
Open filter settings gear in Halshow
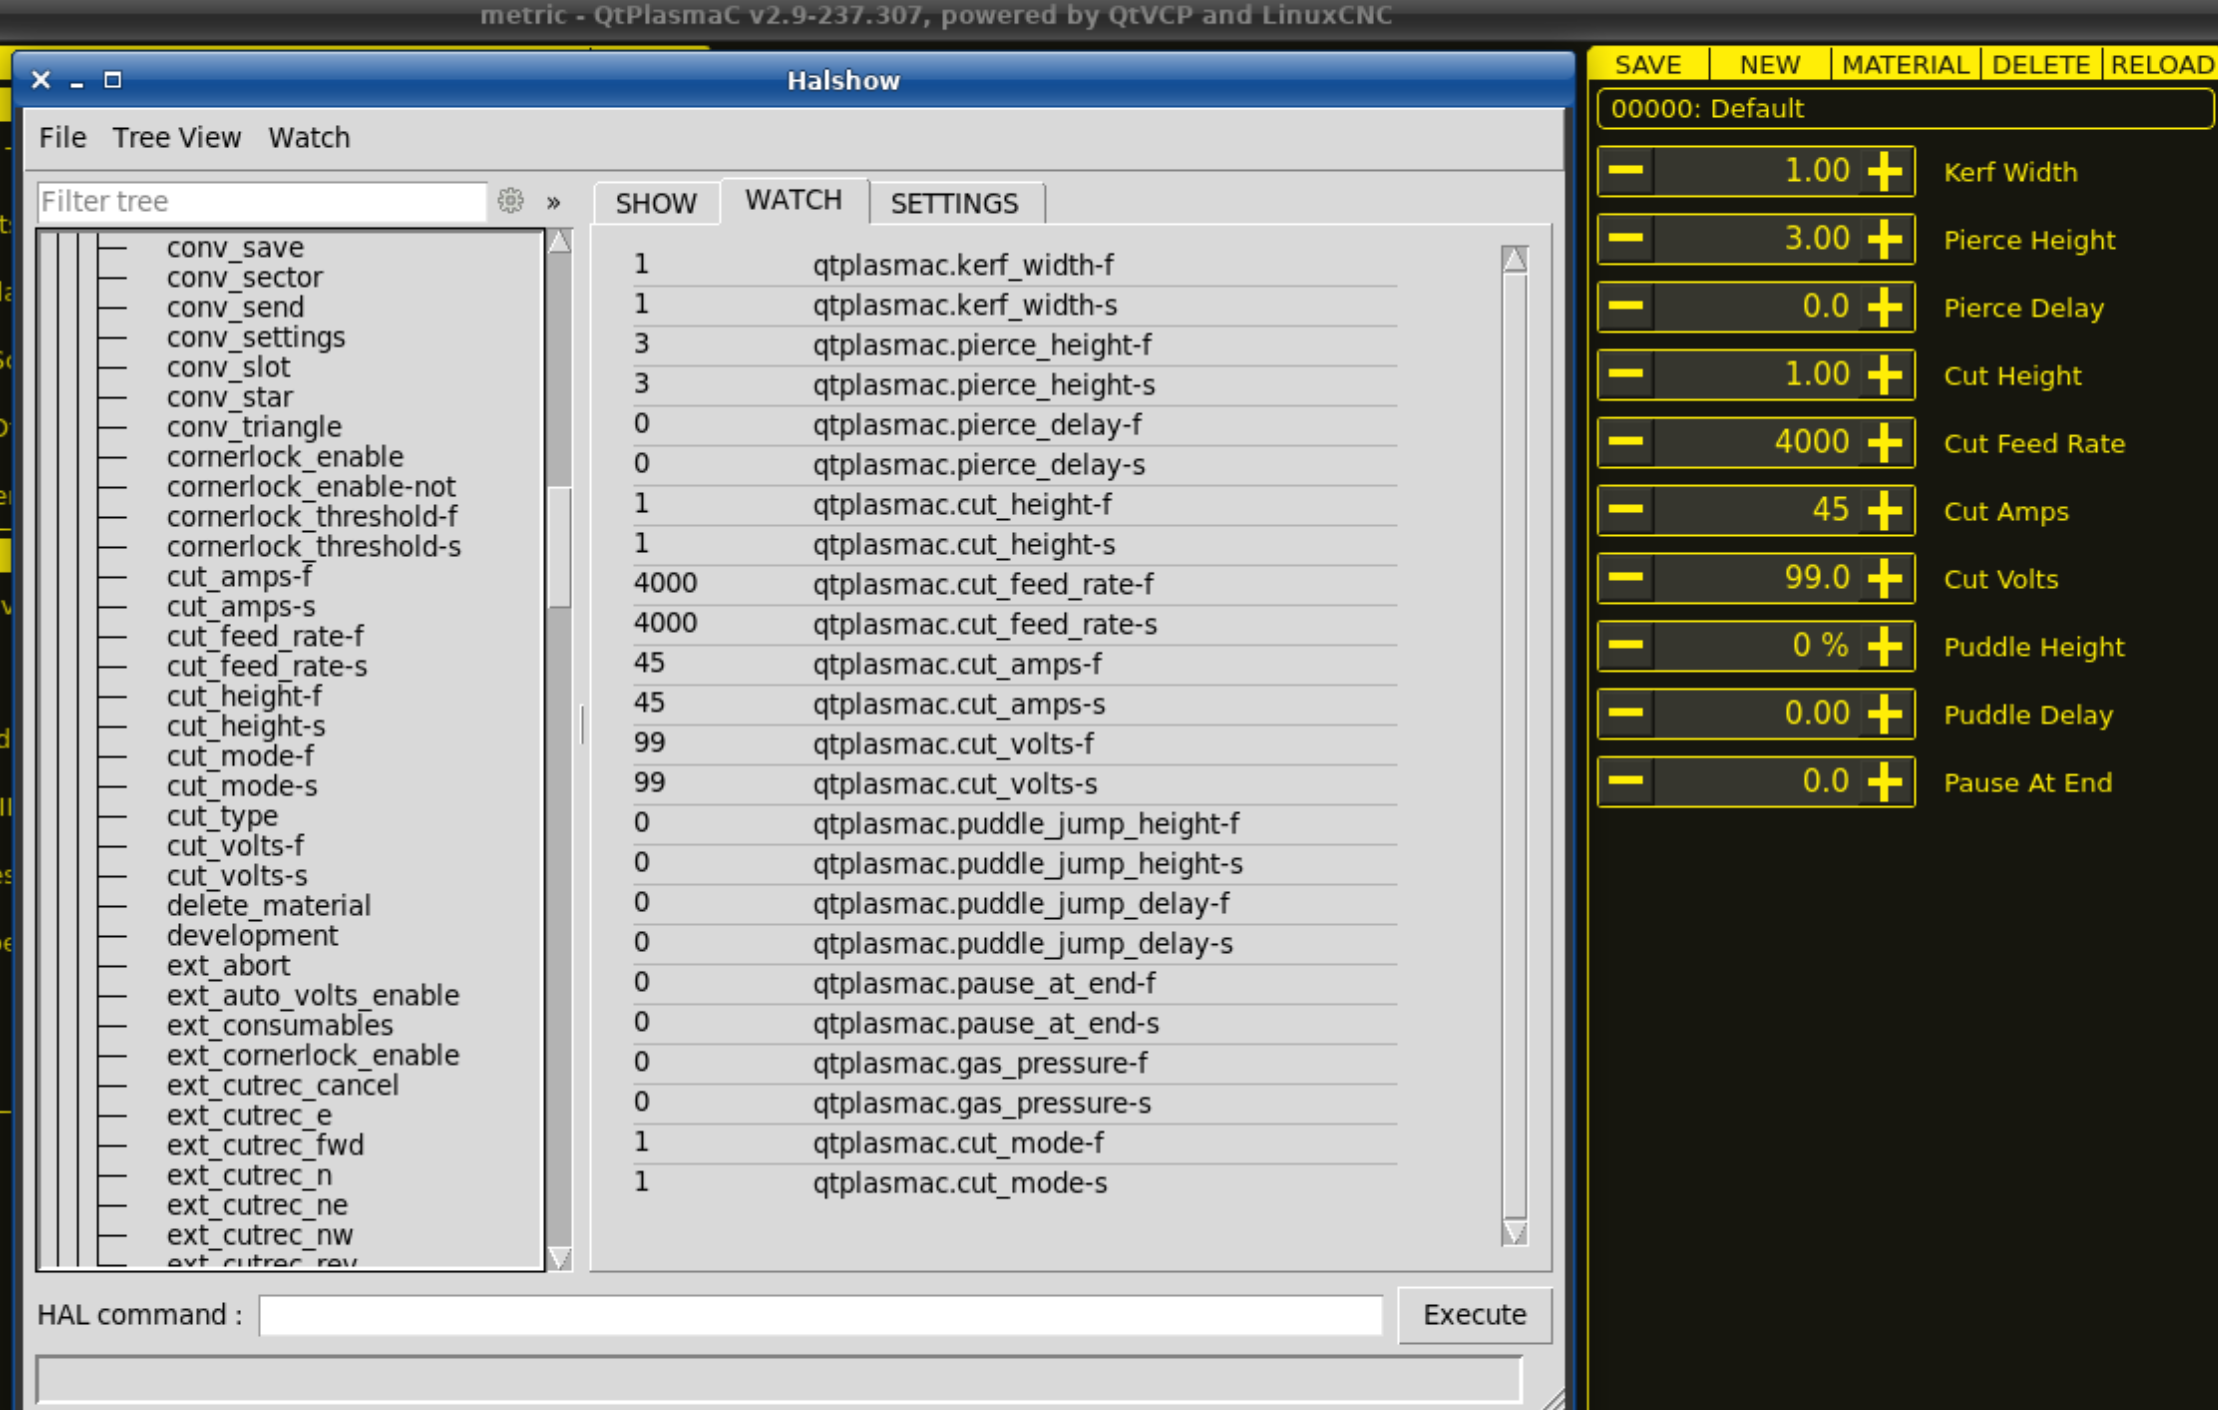[511, 201]
